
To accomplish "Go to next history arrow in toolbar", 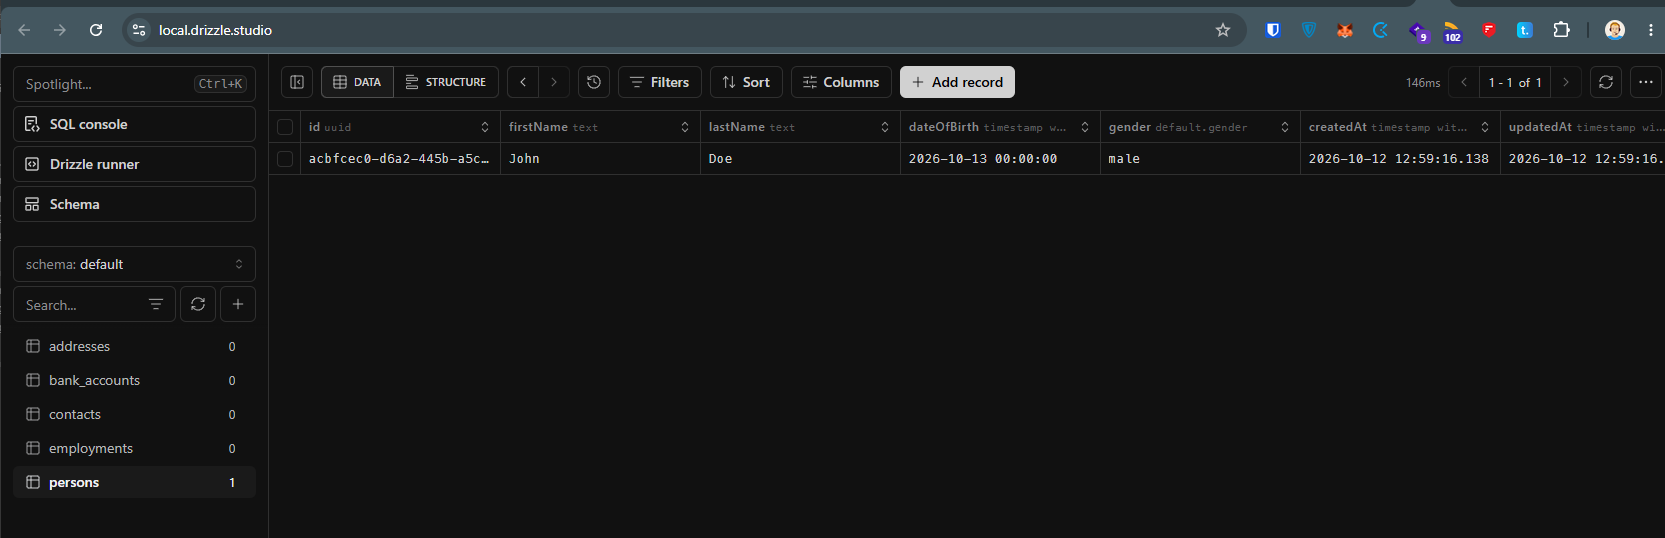I will click(x=554, y=82).
